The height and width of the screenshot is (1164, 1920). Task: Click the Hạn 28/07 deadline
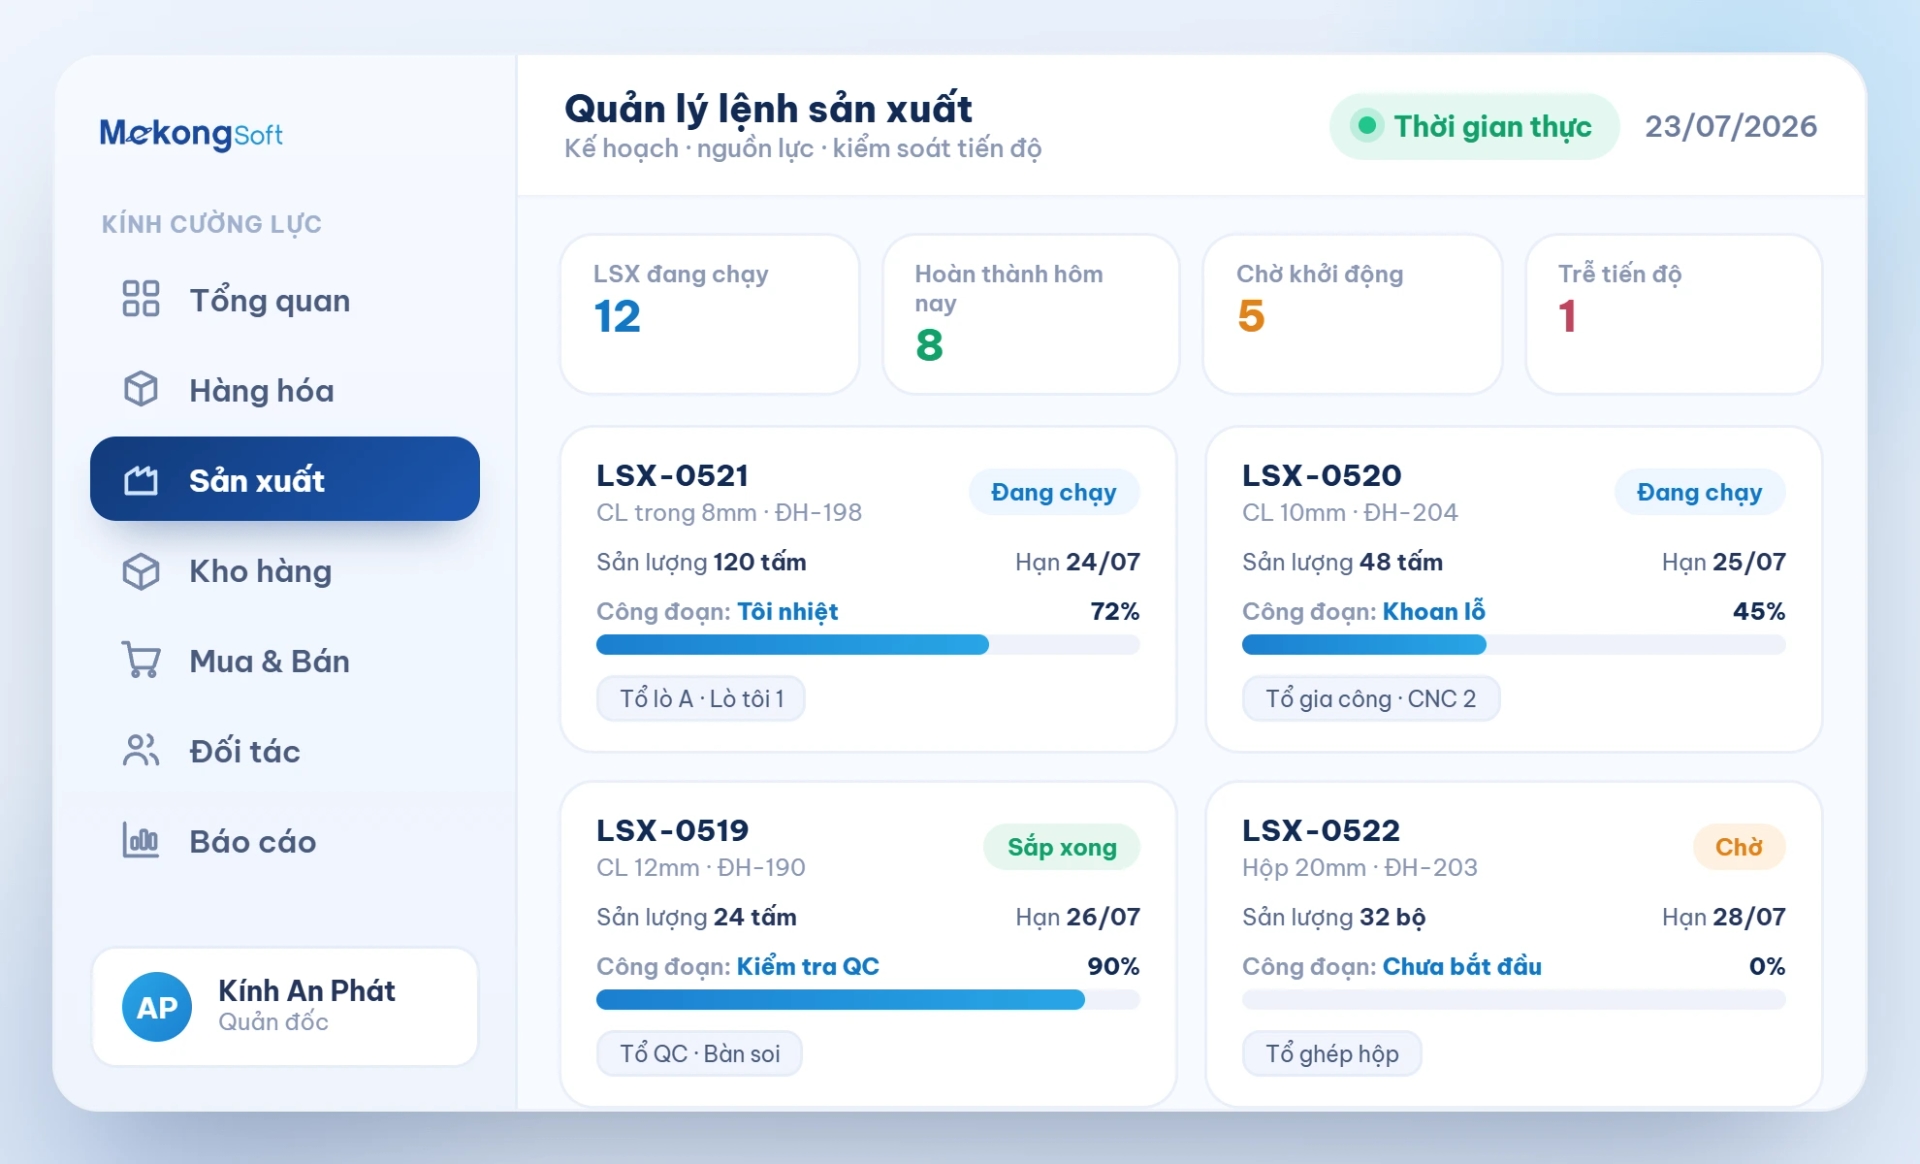(x=1724, y=917)
